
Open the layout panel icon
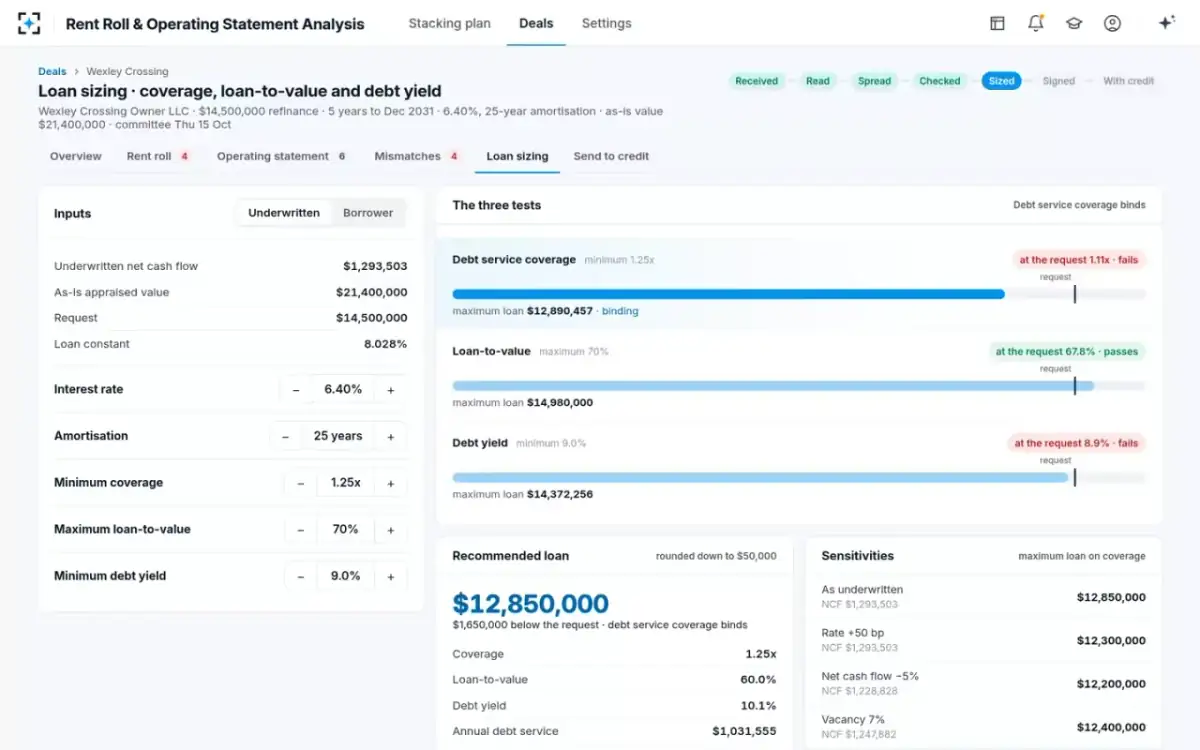(x=997, y=23)
